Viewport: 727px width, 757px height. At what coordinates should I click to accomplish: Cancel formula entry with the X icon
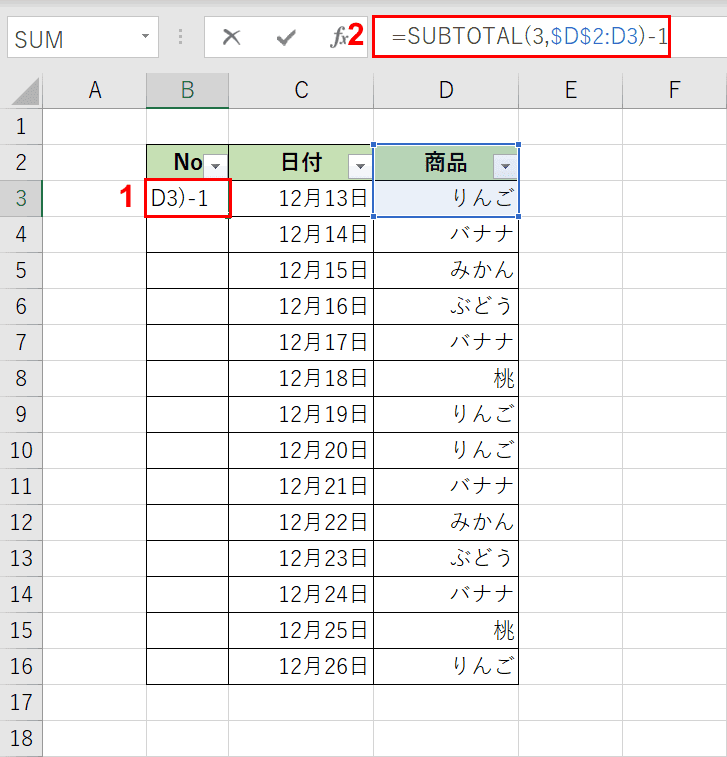coord(231,37)
